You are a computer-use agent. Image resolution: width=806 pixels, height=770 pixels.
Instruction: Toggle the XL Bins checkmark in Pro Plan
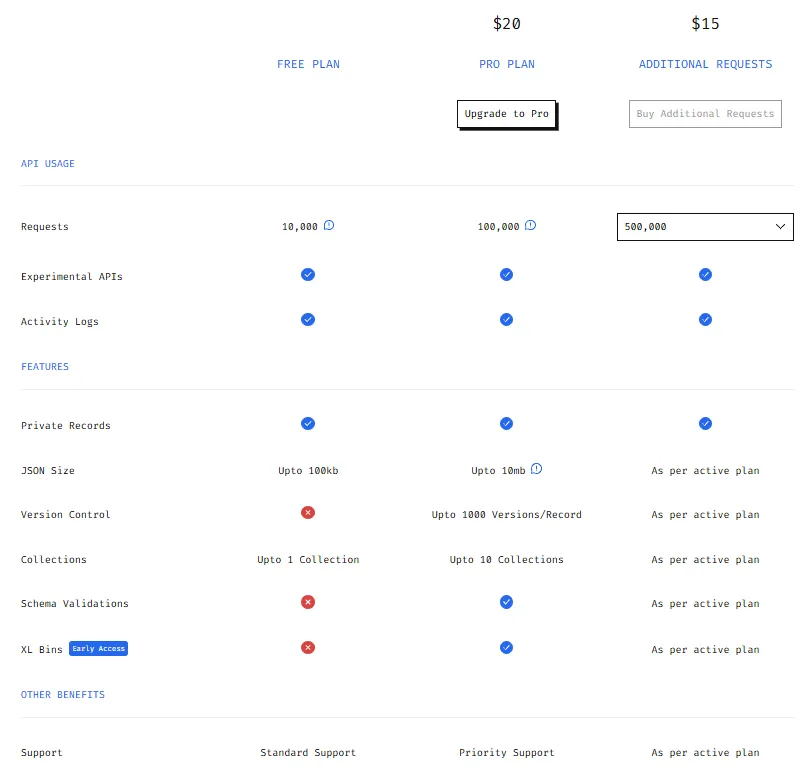point(506,647)
